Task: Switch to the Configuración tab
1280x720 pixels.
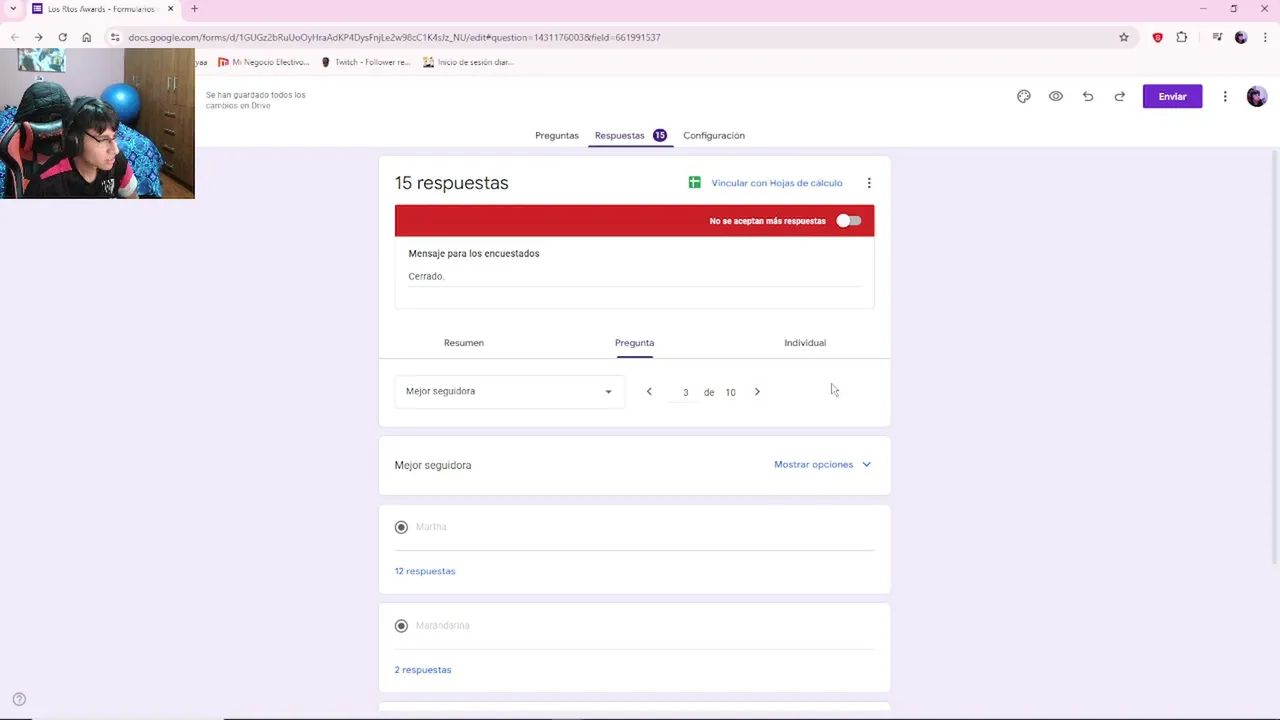Action: tap(714, 135)
